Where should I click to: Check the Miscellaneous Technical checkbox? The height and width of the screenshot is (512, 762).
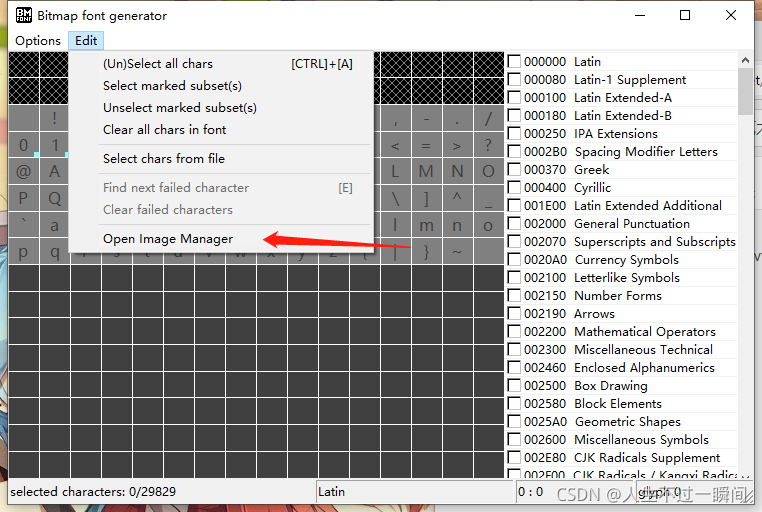pyautogui.click(x=514, y=349)
